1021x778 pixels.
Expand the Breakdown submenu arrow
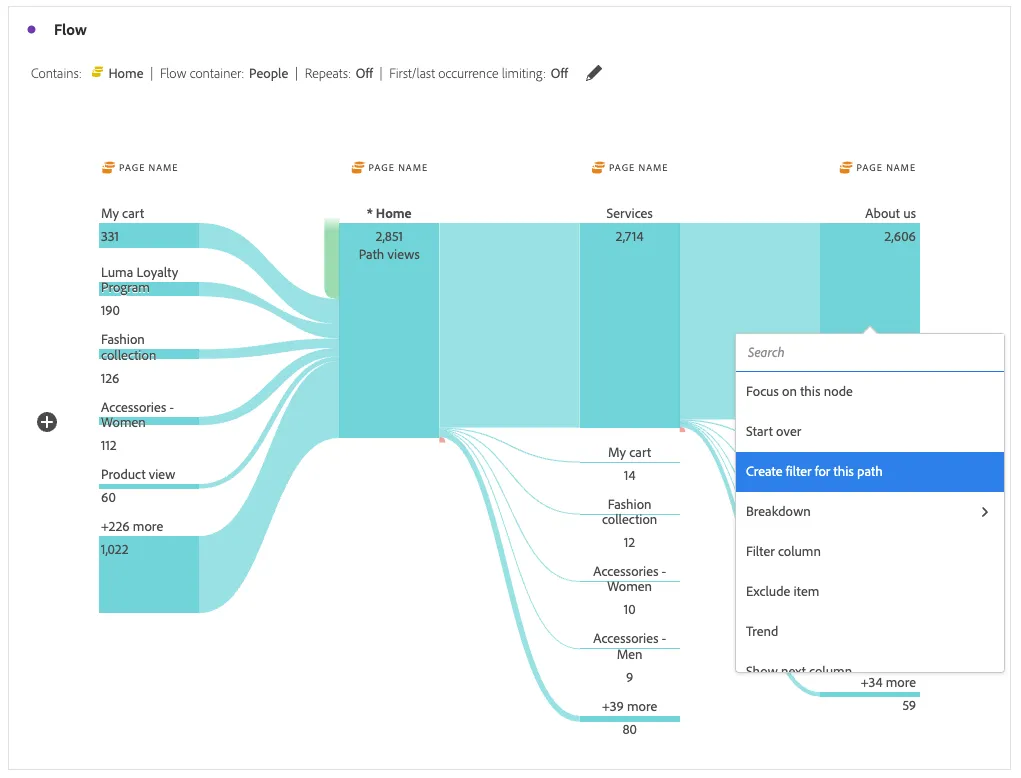985,512
